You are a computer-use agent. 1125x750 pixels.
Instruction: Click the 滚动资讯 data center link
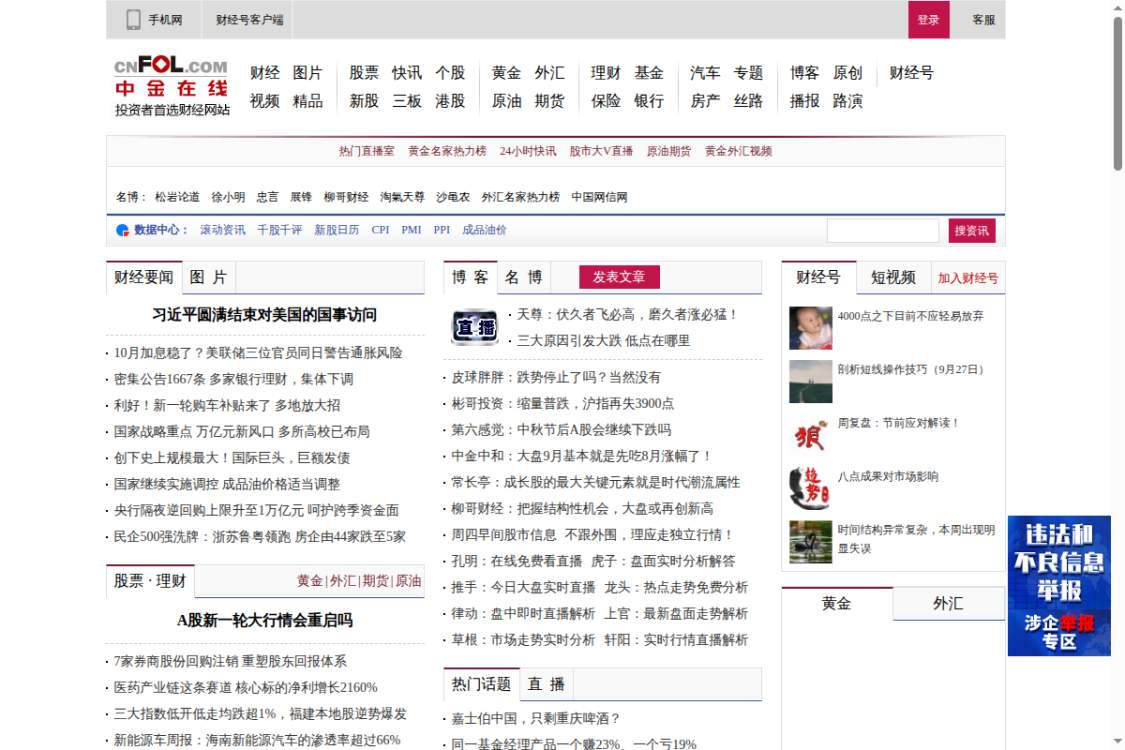click(x=222, y=230)
